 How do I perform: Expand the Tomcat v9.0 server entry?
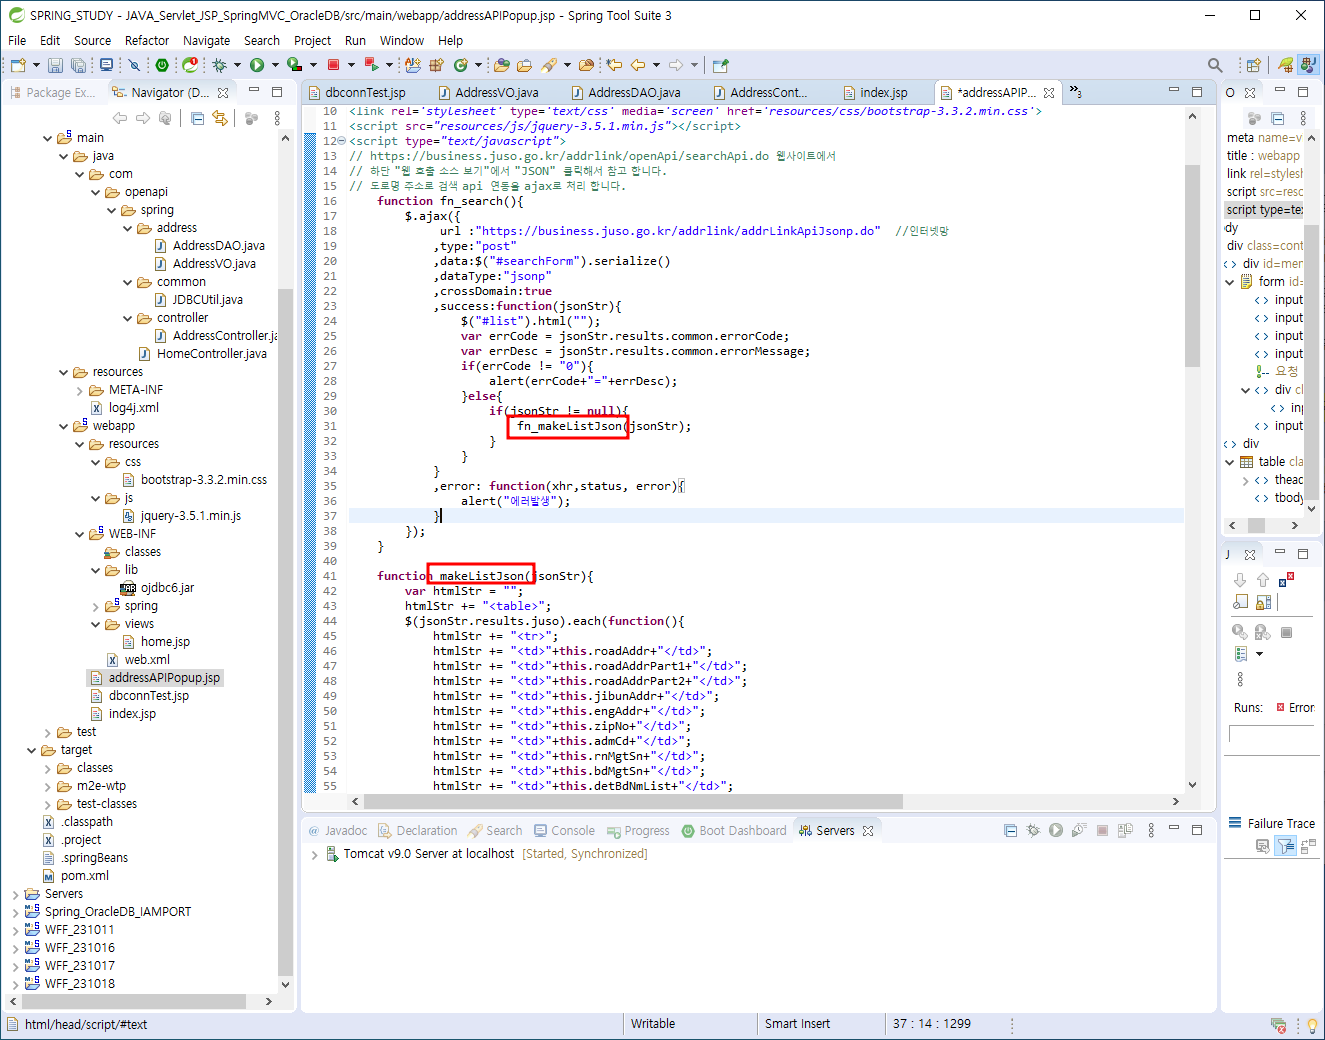click(x=314, y=854)
